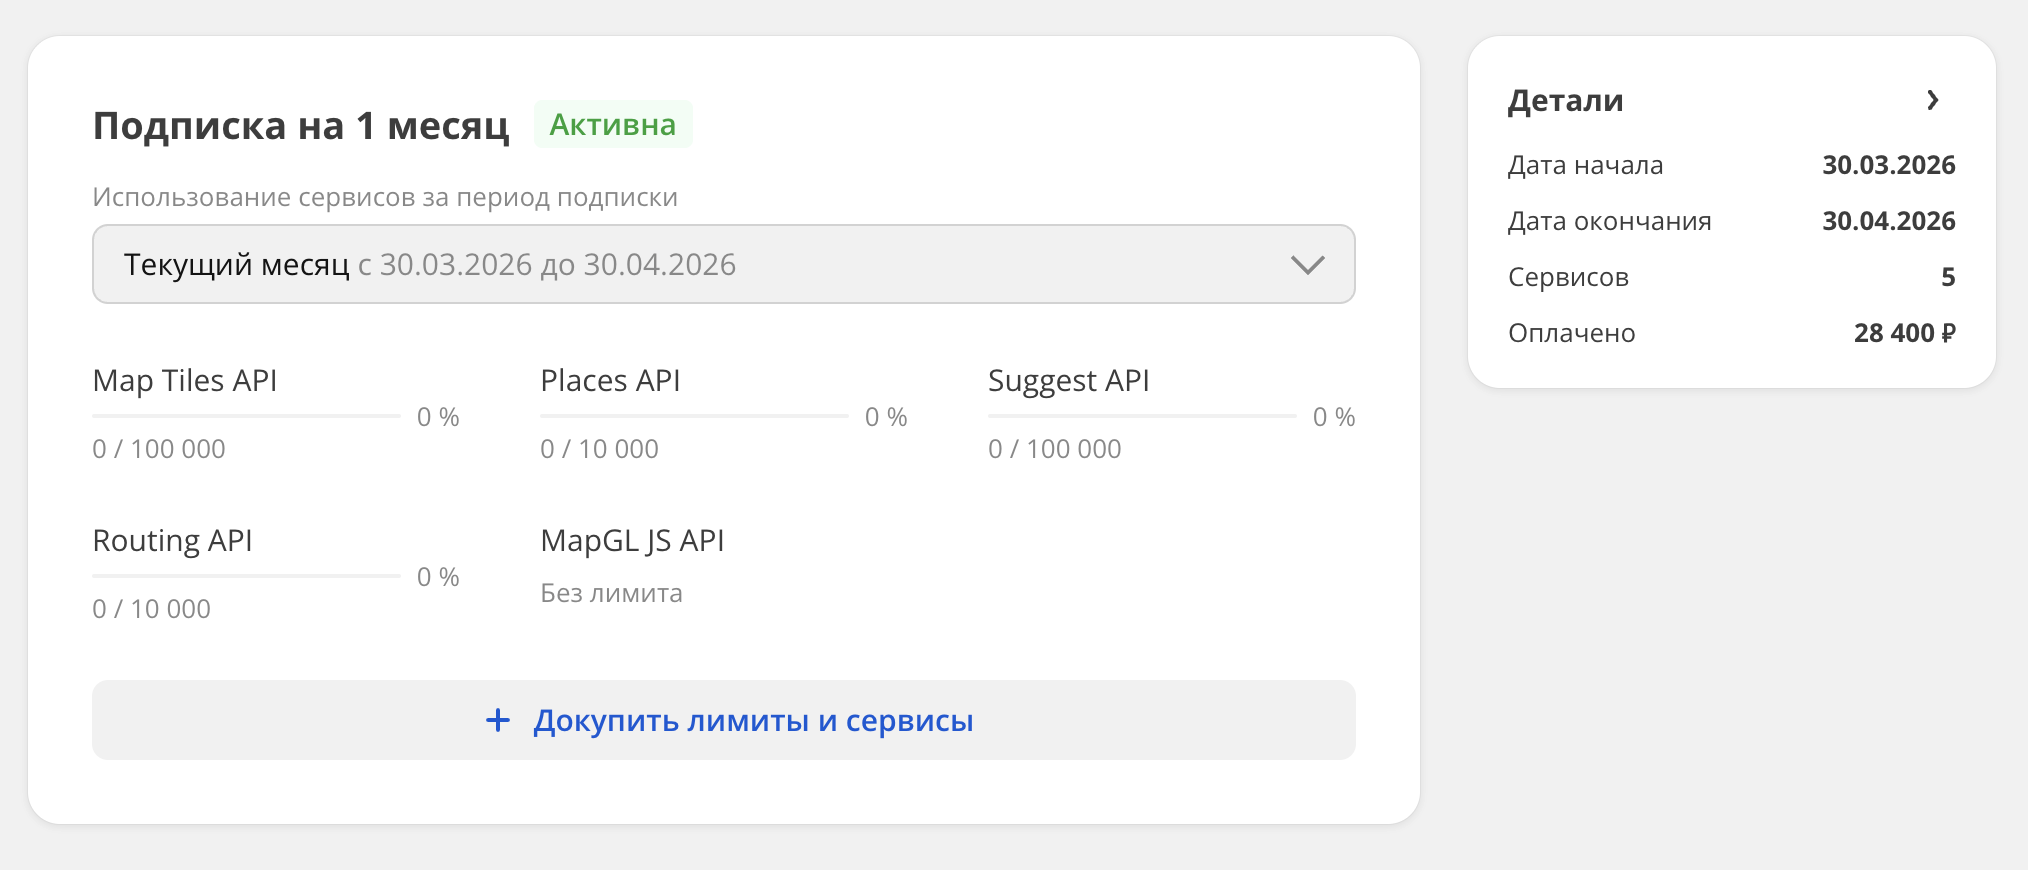
Task: Open the Детали chevron arrow
Action: pyautogui.click(x=1932, y=100)
